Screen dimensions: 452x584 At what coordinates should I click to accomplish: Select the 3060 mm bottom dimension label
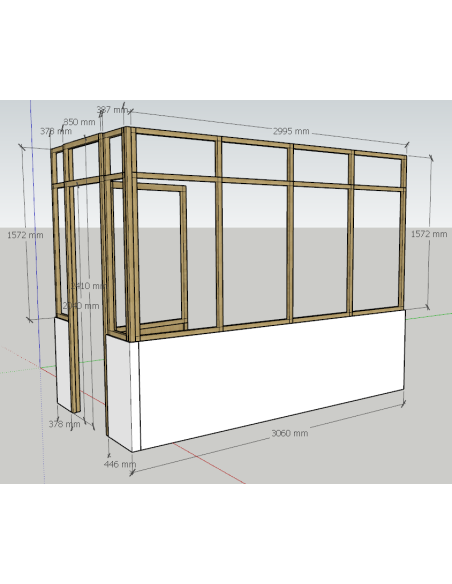pos(289,433)
